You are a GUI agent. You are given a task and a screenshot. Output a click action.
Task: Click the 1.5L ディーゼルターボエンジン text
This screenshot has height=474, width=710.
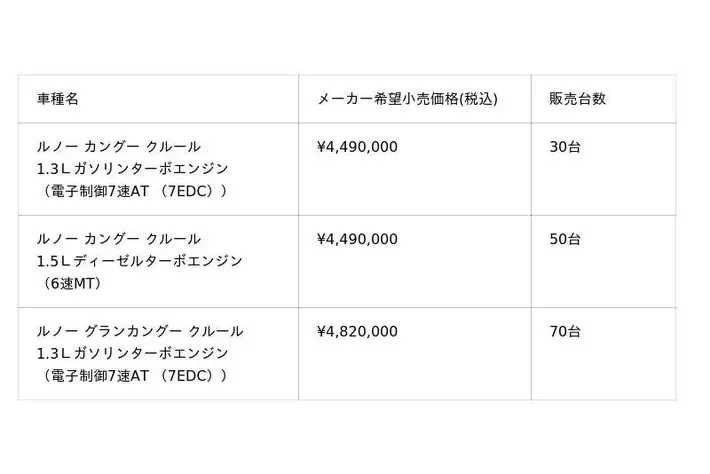(x=139, y=261)
